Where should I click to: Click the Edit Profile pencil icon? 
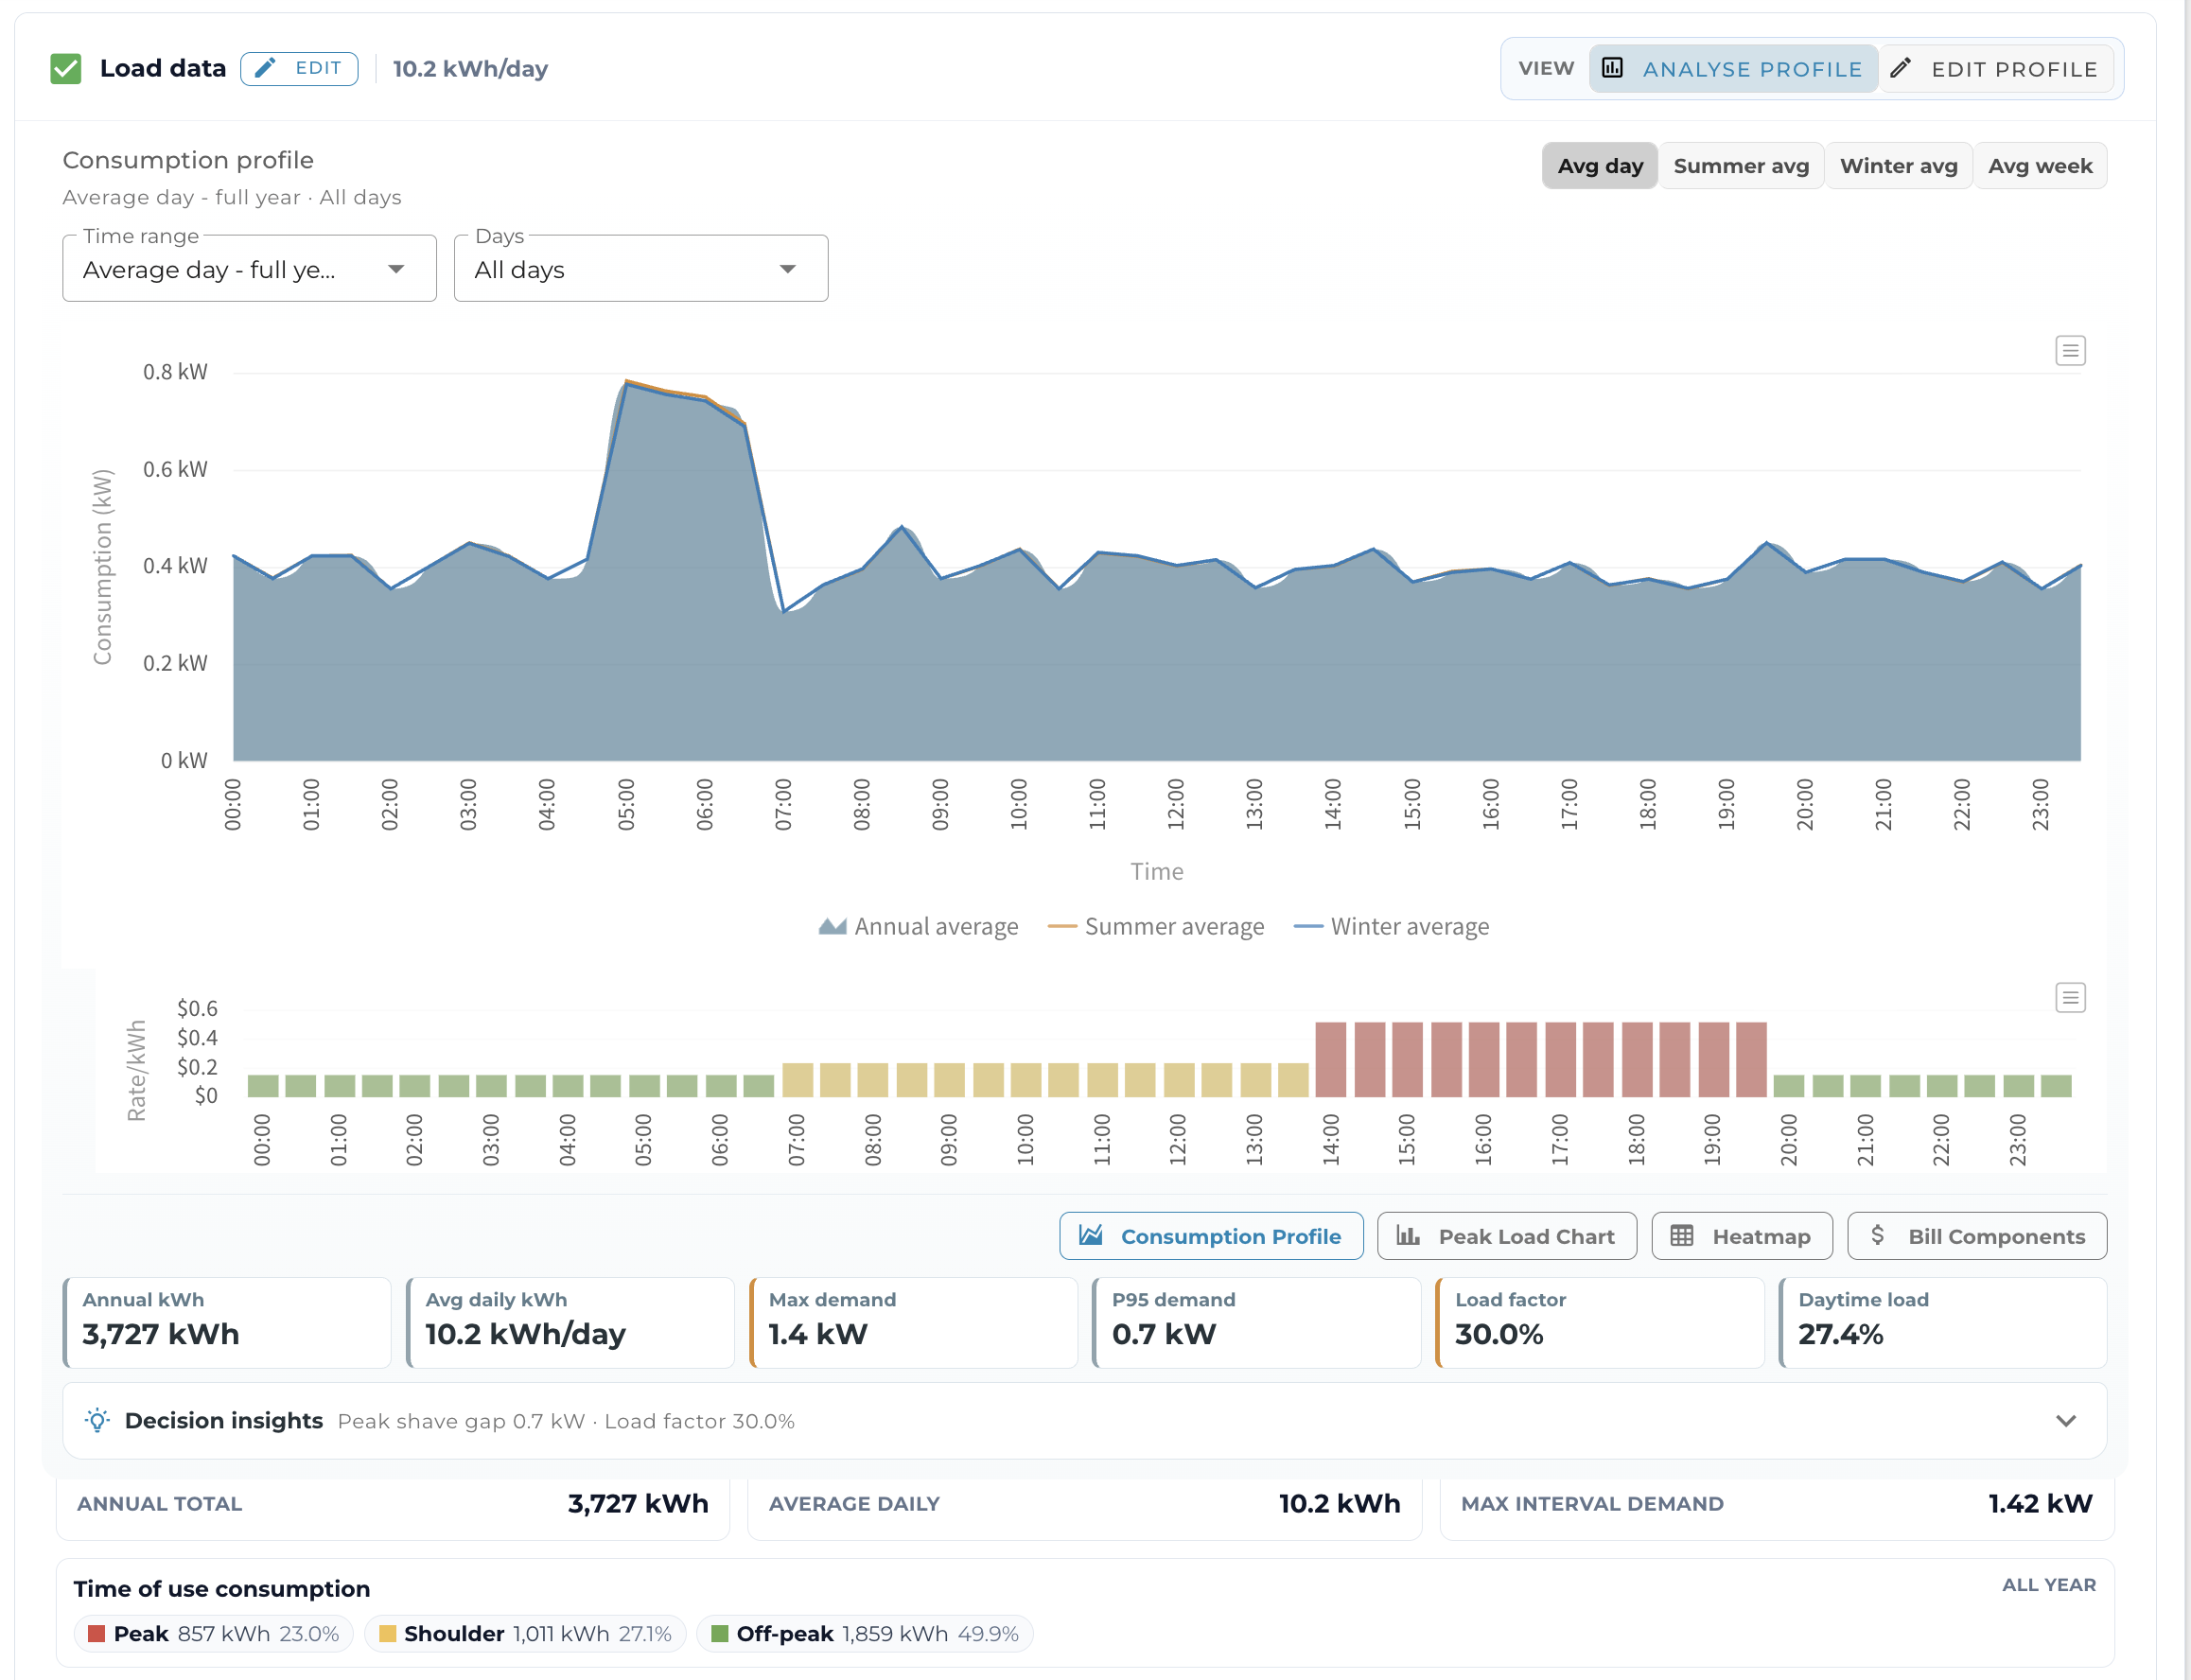click(x=1901, y=68)
